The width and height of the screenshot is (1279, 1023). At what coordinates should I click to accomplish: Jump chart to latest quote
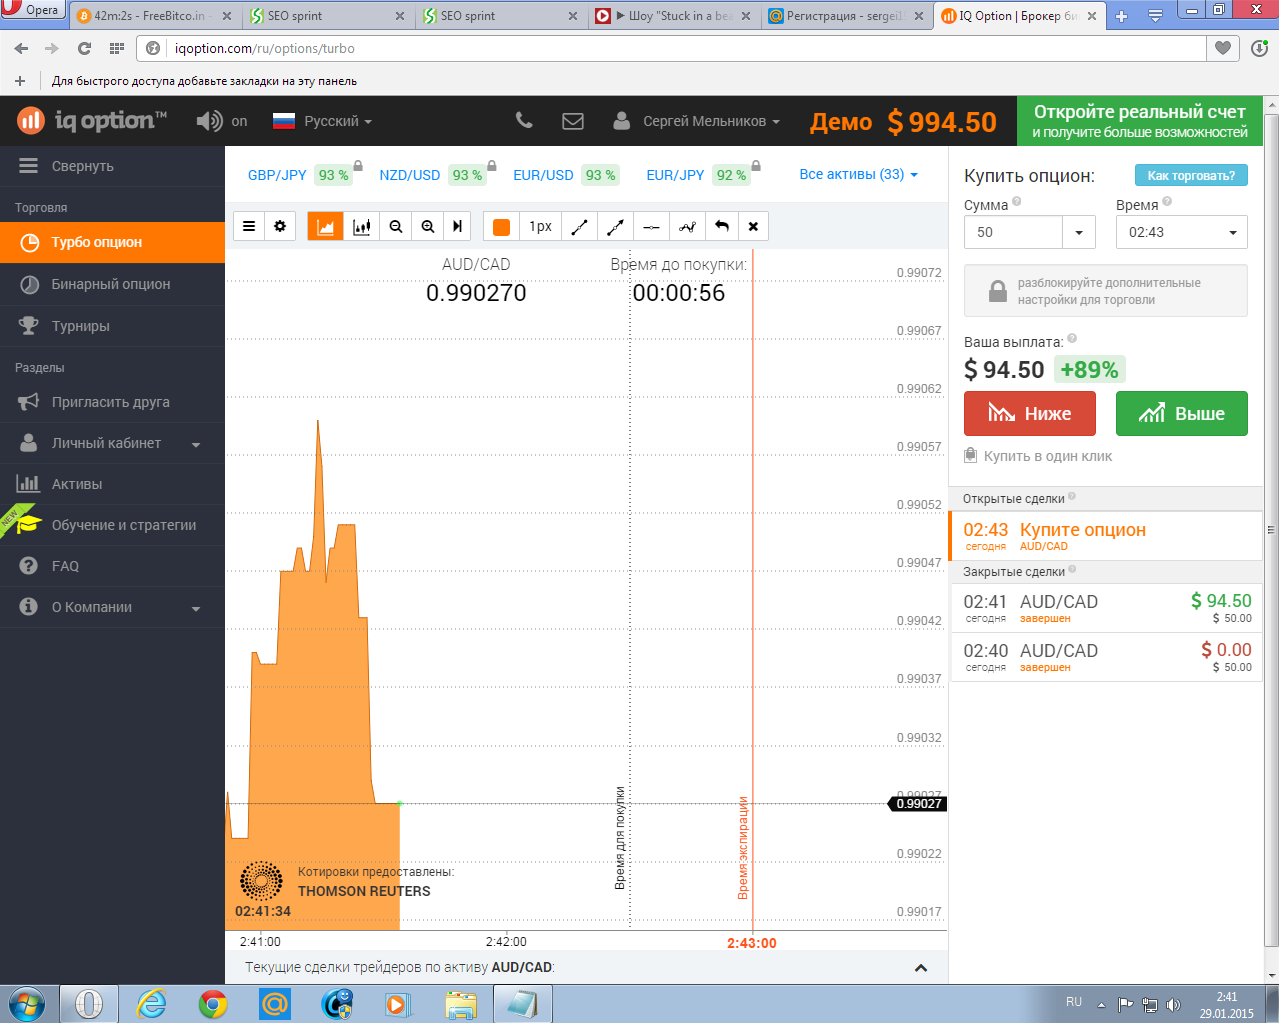coord(457,226)
